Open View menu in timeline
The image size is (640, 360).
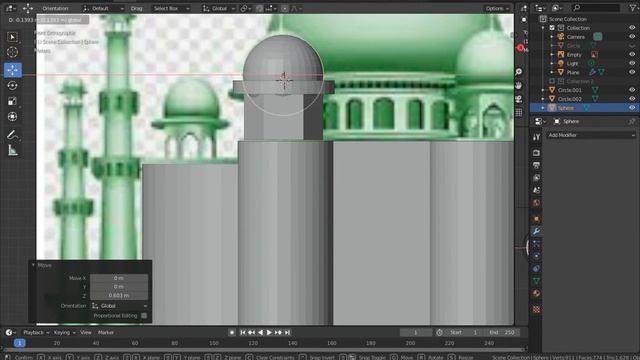coord(86,333)
